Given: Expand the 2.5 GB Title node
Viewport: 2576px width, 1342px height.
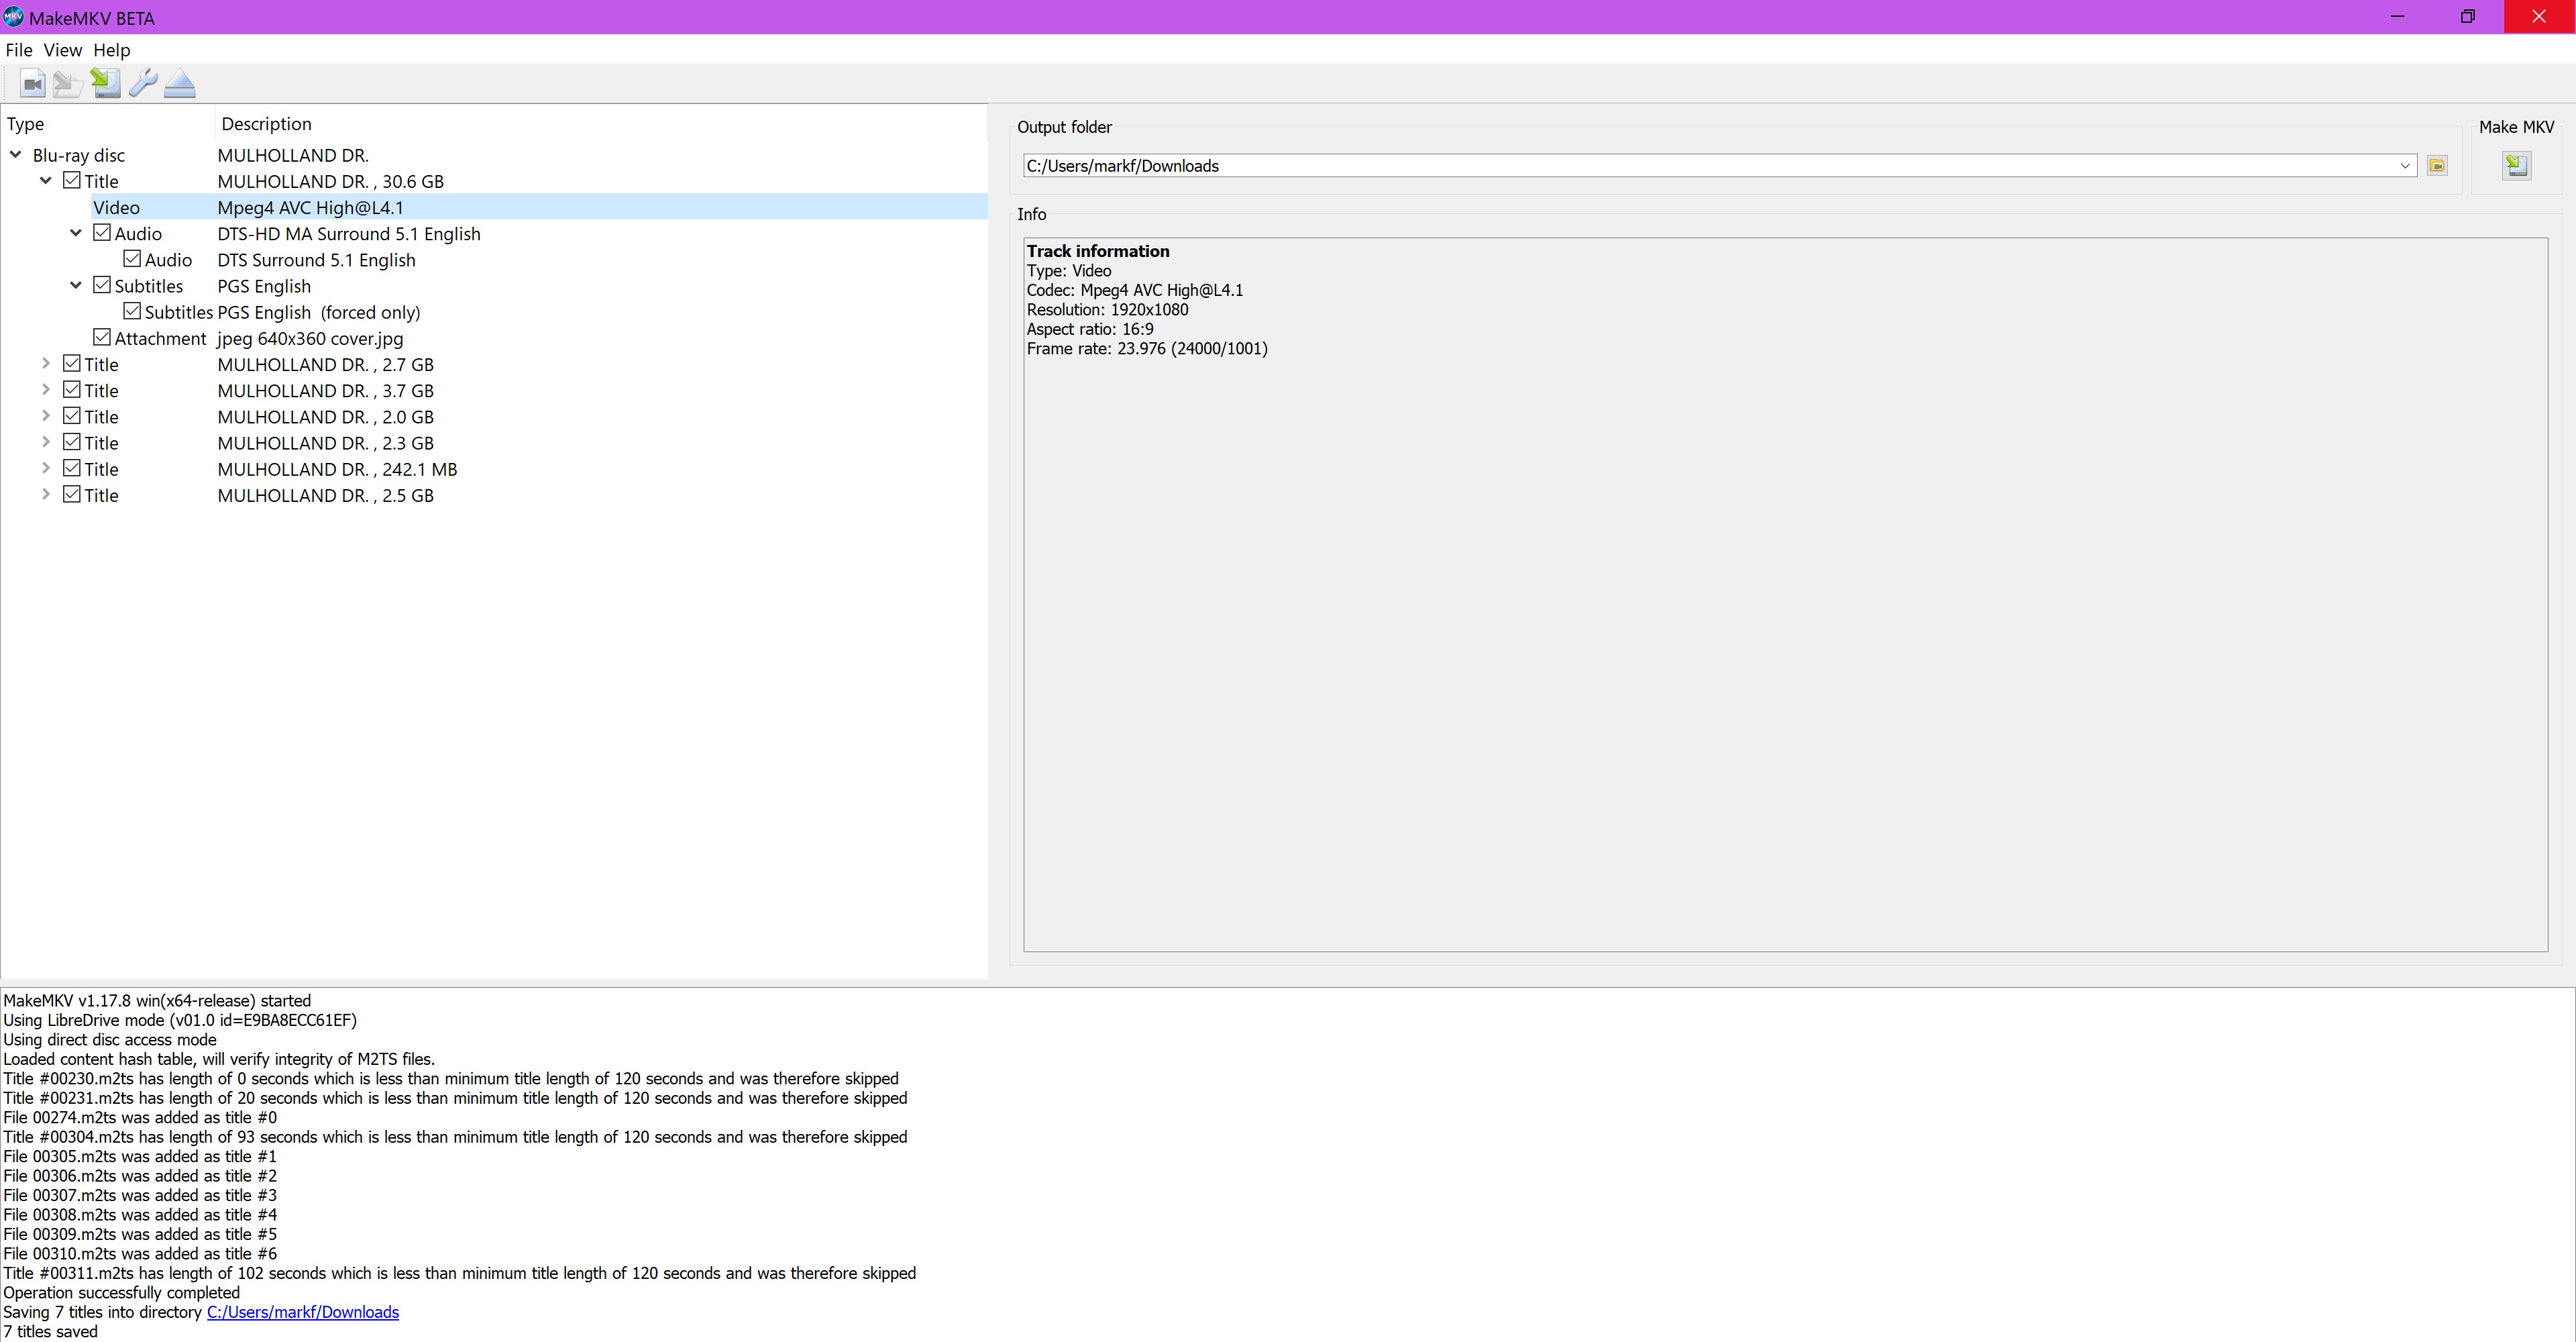Looking at the screenshot, I should pyautogui.click(x=46, y=494).
